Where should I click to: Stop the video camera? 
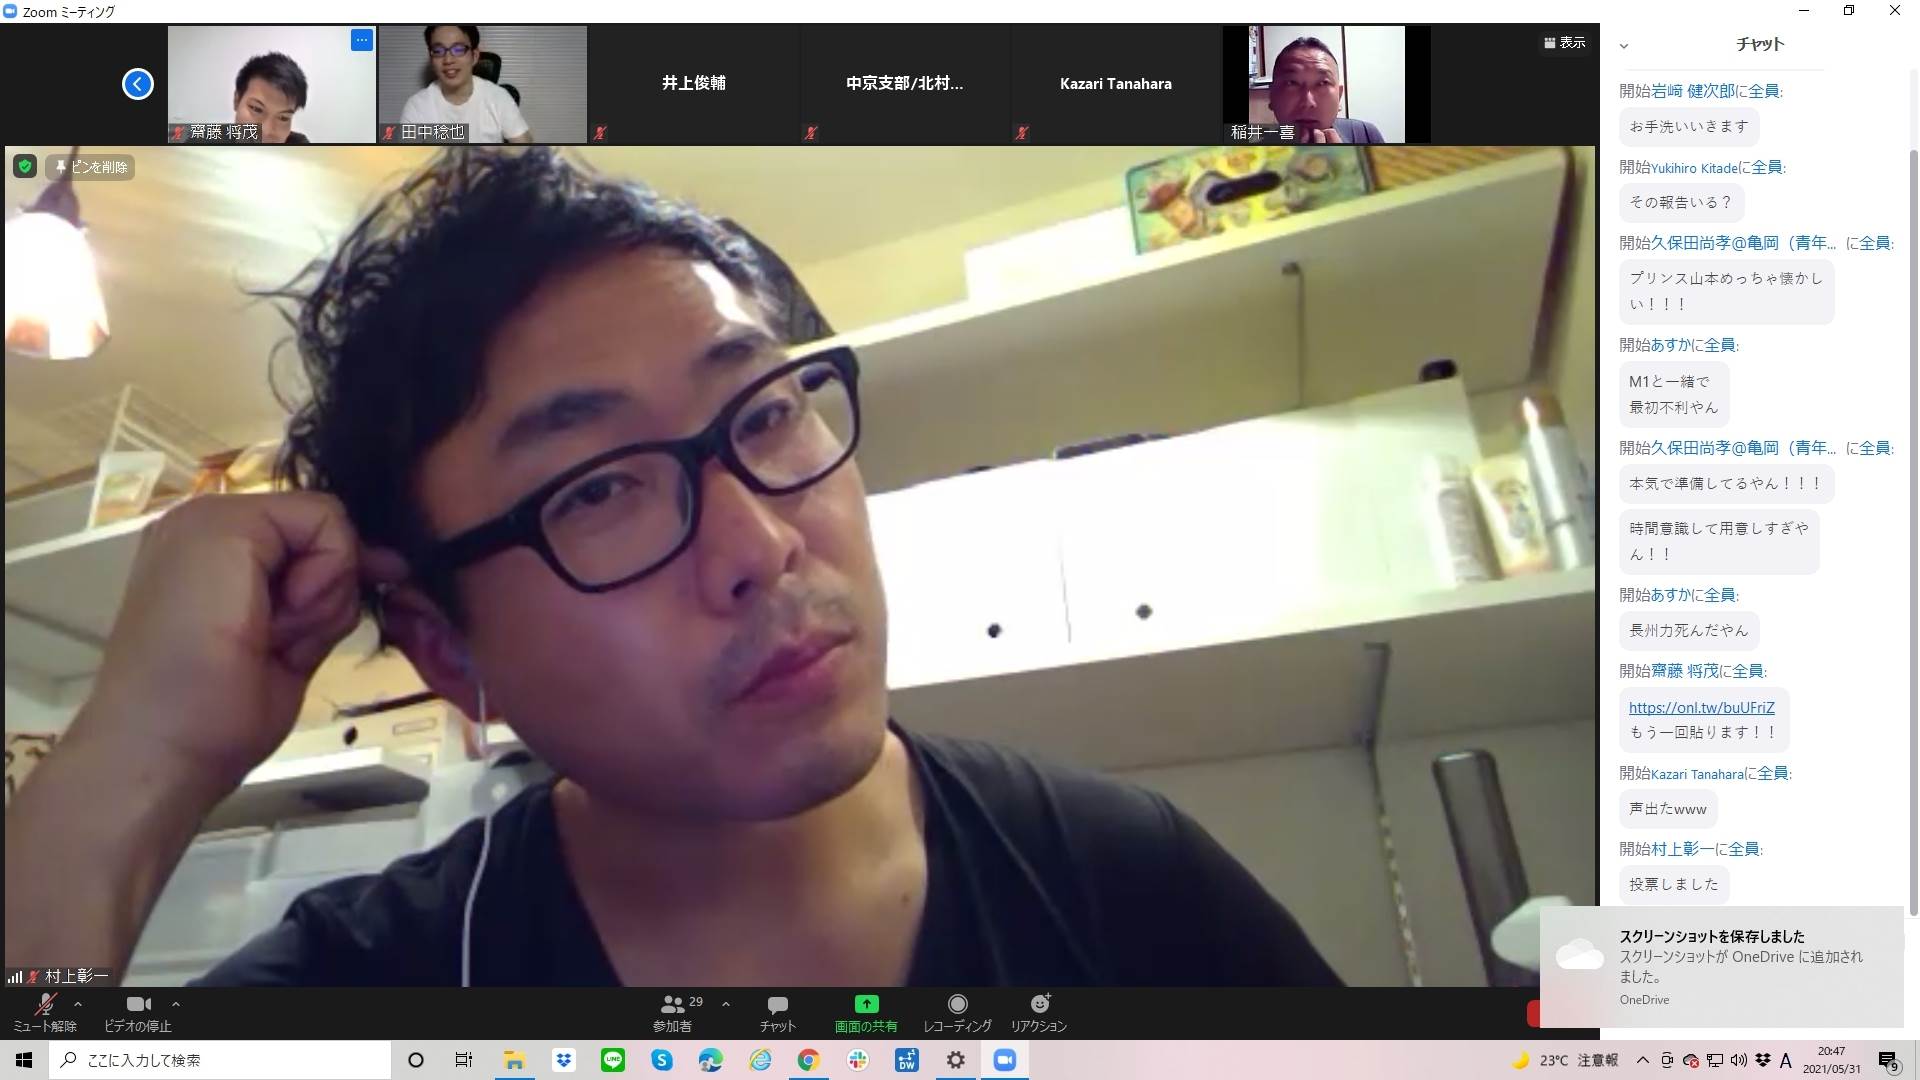(138, 1004)
